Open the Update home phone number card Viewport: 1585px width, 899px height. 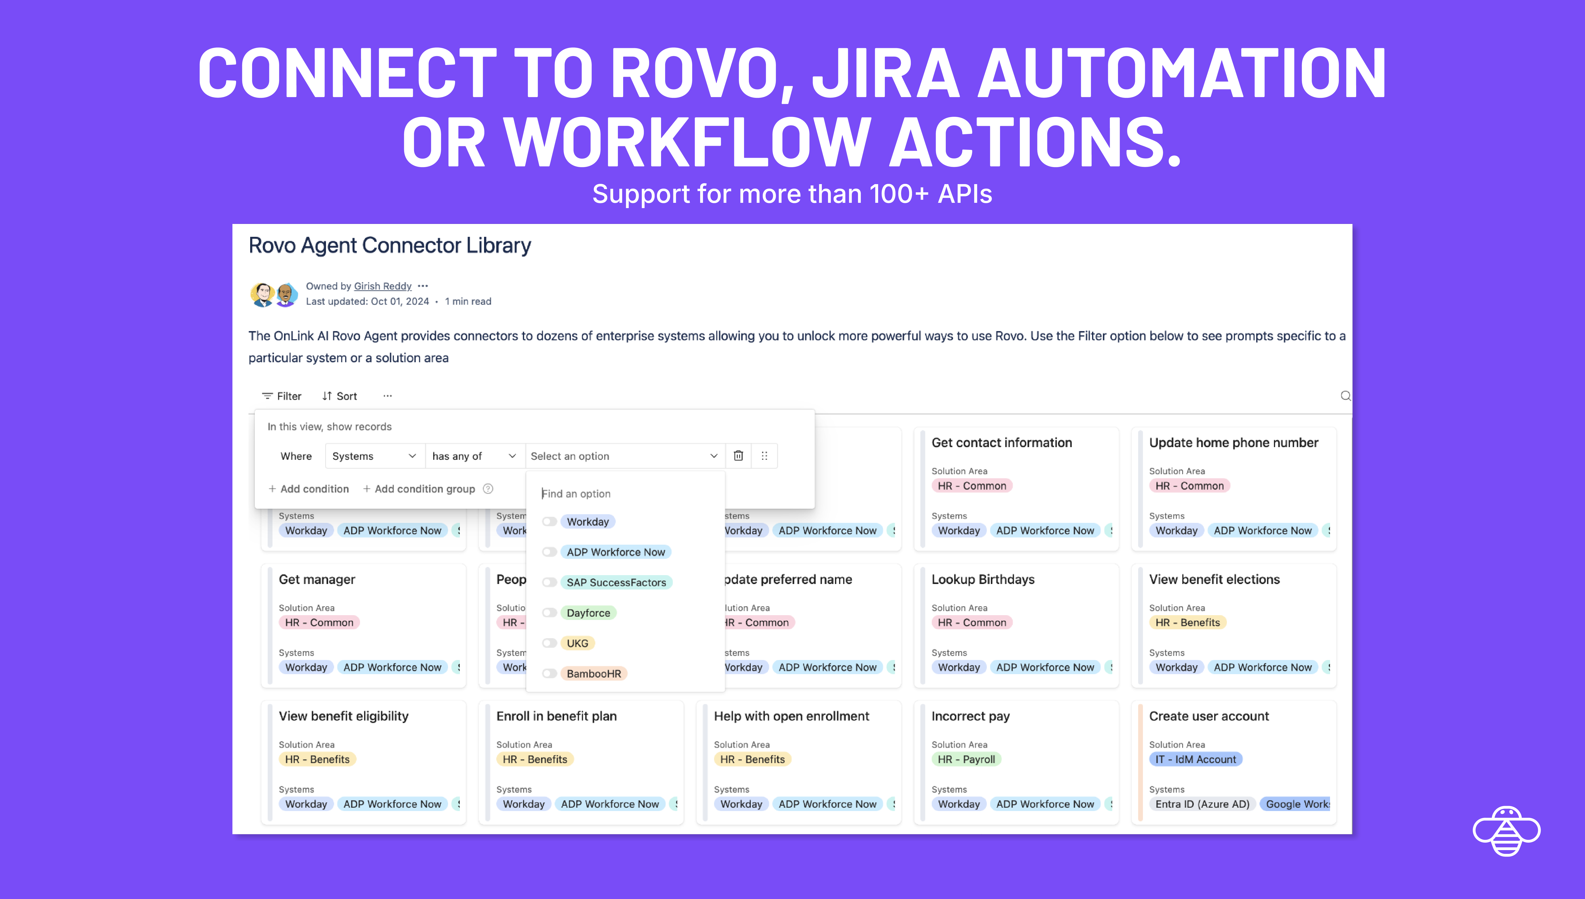point(1234,489)
